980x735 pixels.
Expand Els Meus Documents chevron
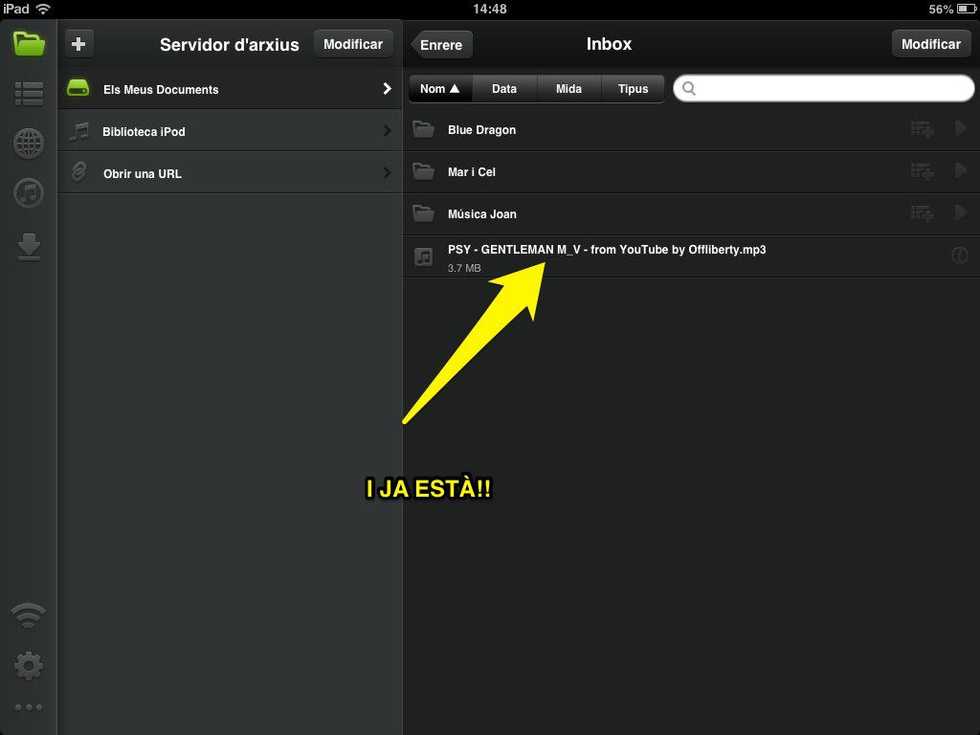(x=387, y=89)
